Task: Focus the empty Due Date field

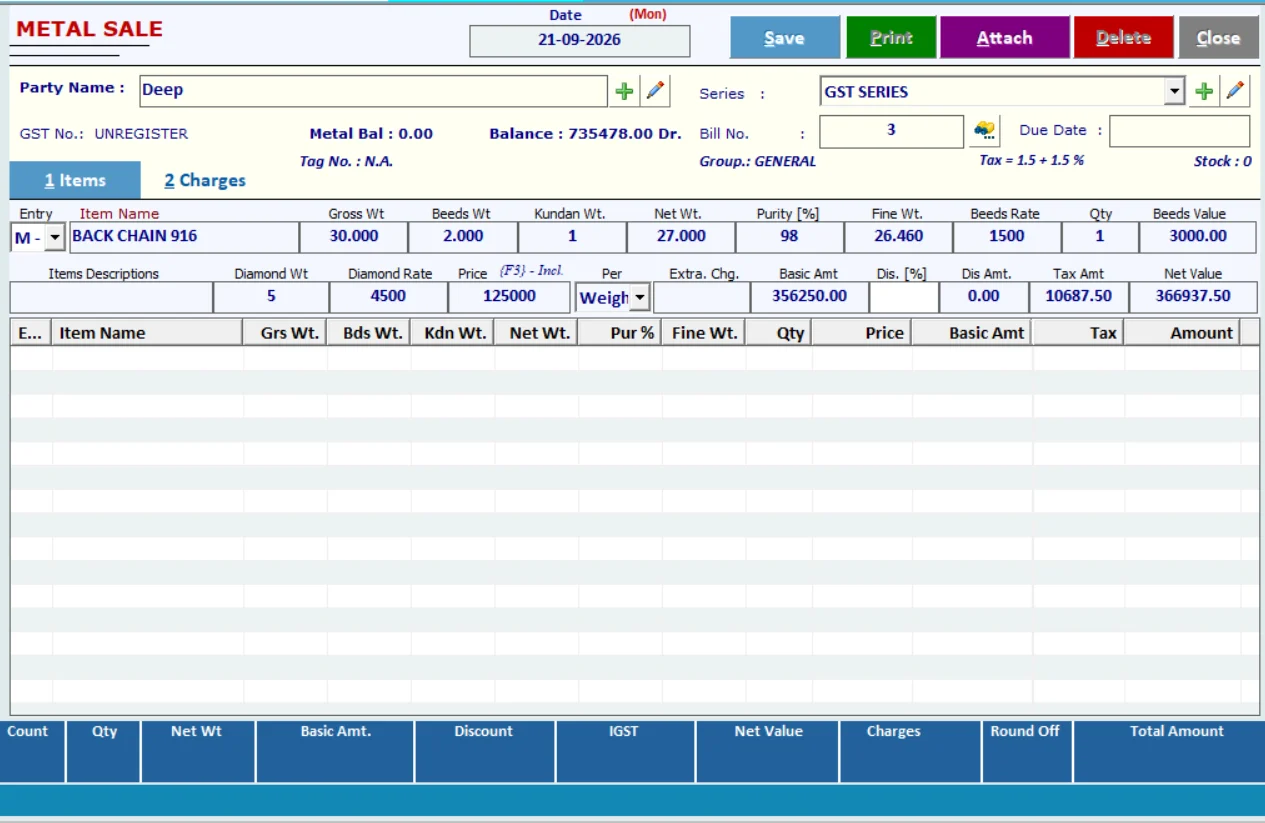Action: [1179, 131]
